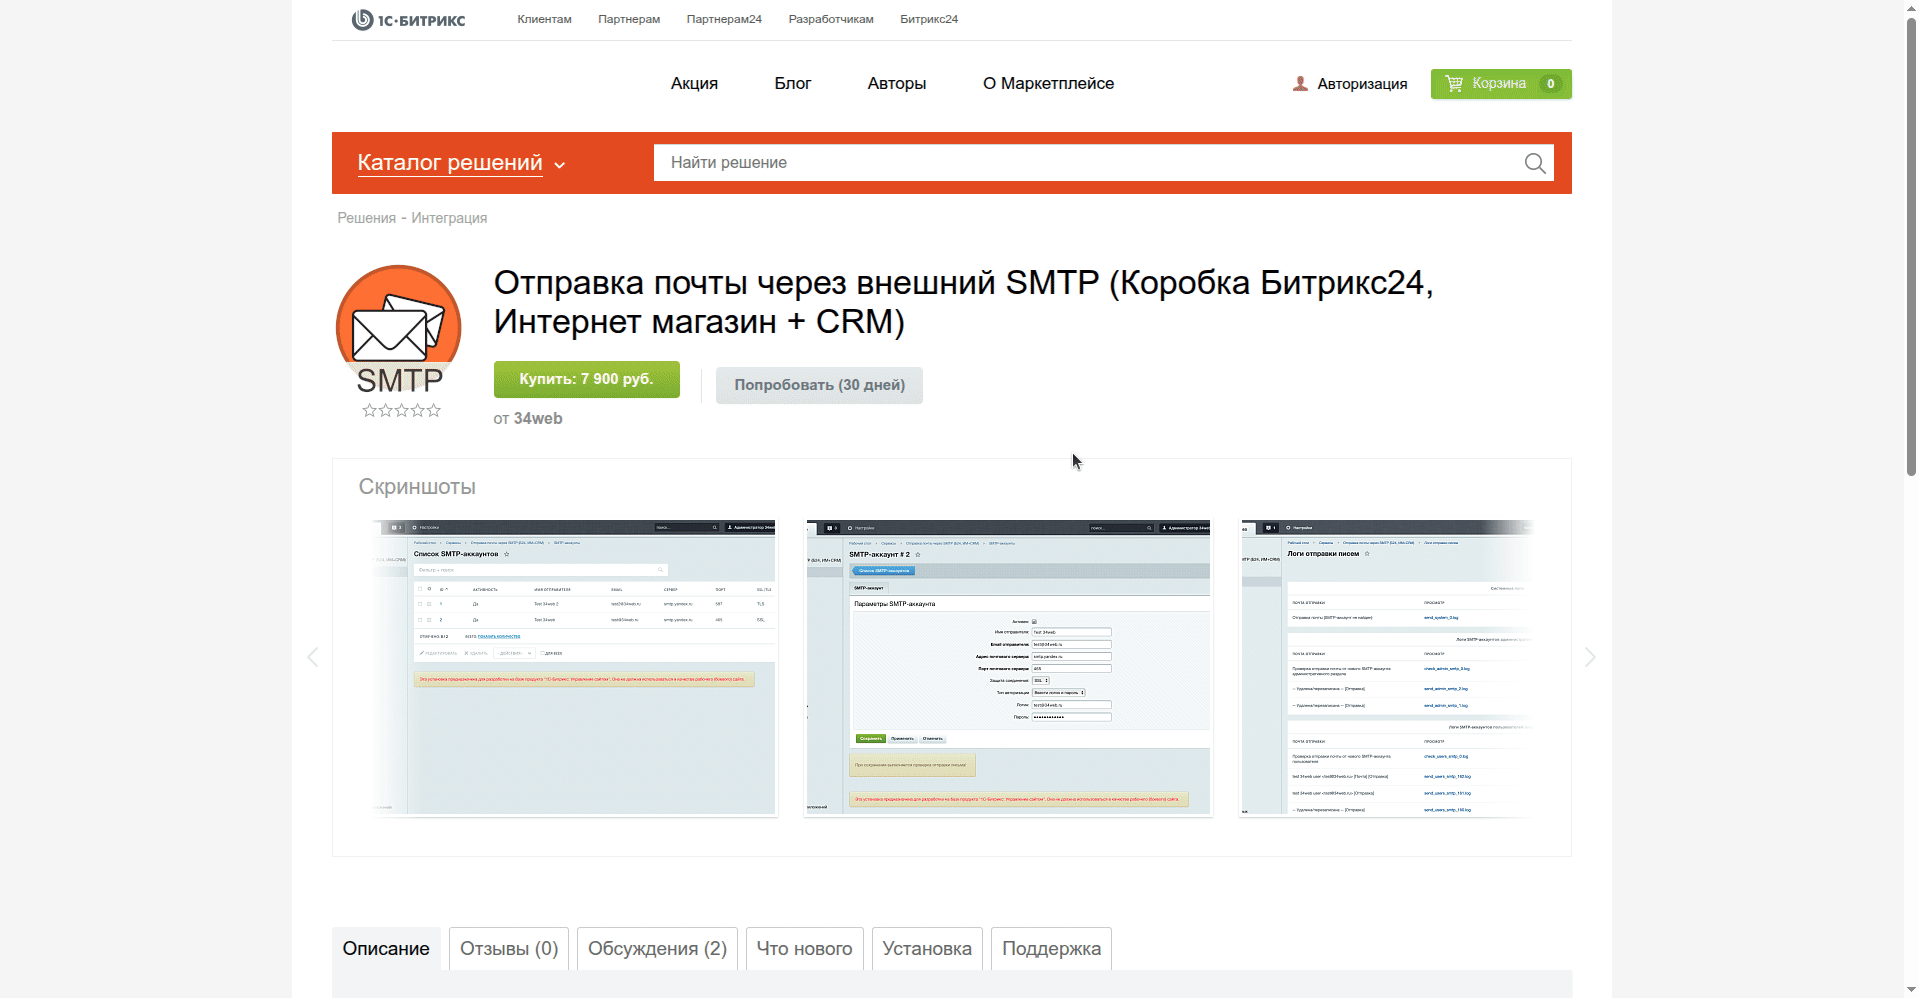
Task: Click the shopping cart icon
Action: click(x=1454, y=84)
